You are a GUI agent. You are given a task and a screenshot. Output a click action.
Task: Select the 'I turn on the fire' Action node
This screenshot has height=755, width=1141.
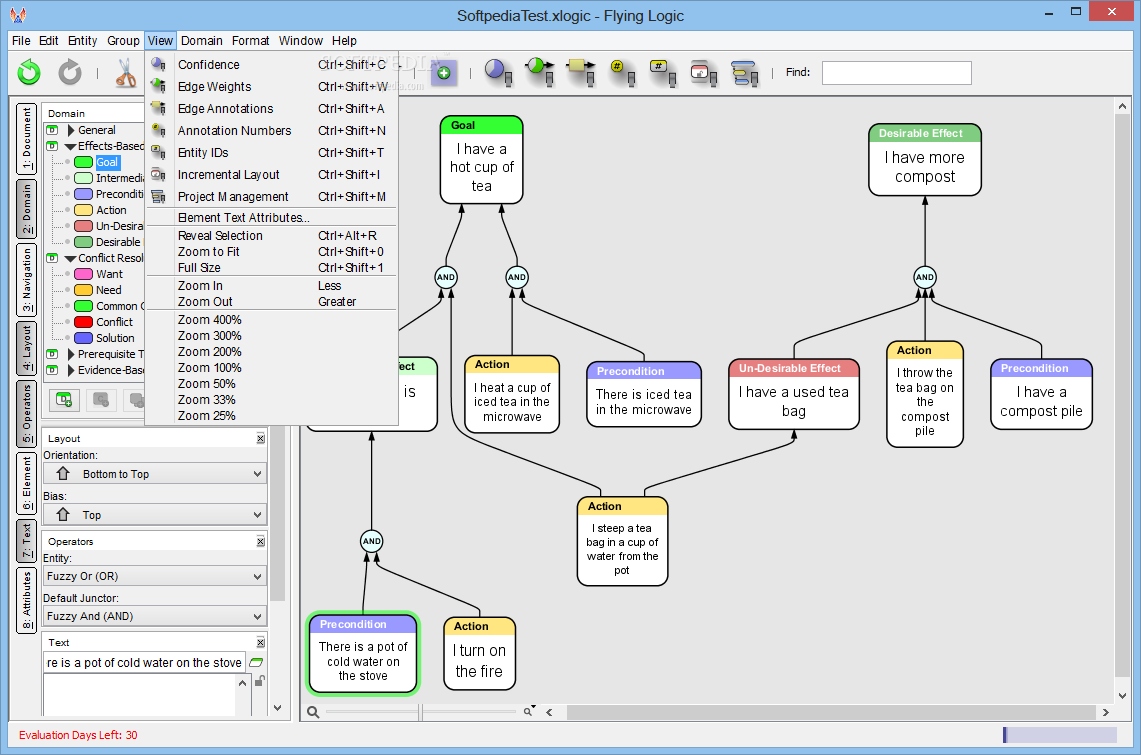[480, 653]
